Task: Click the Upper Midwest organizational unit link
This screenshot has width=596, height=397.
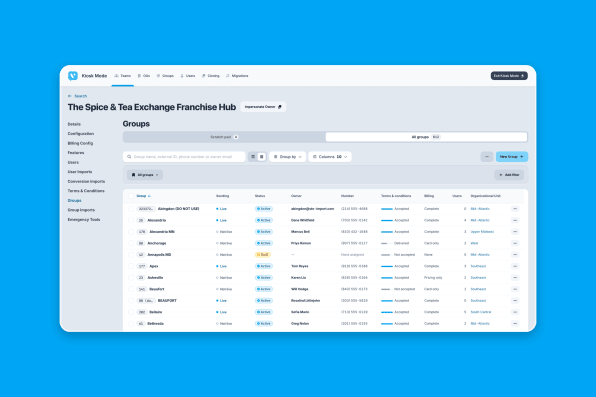Action: click(482, 232)
